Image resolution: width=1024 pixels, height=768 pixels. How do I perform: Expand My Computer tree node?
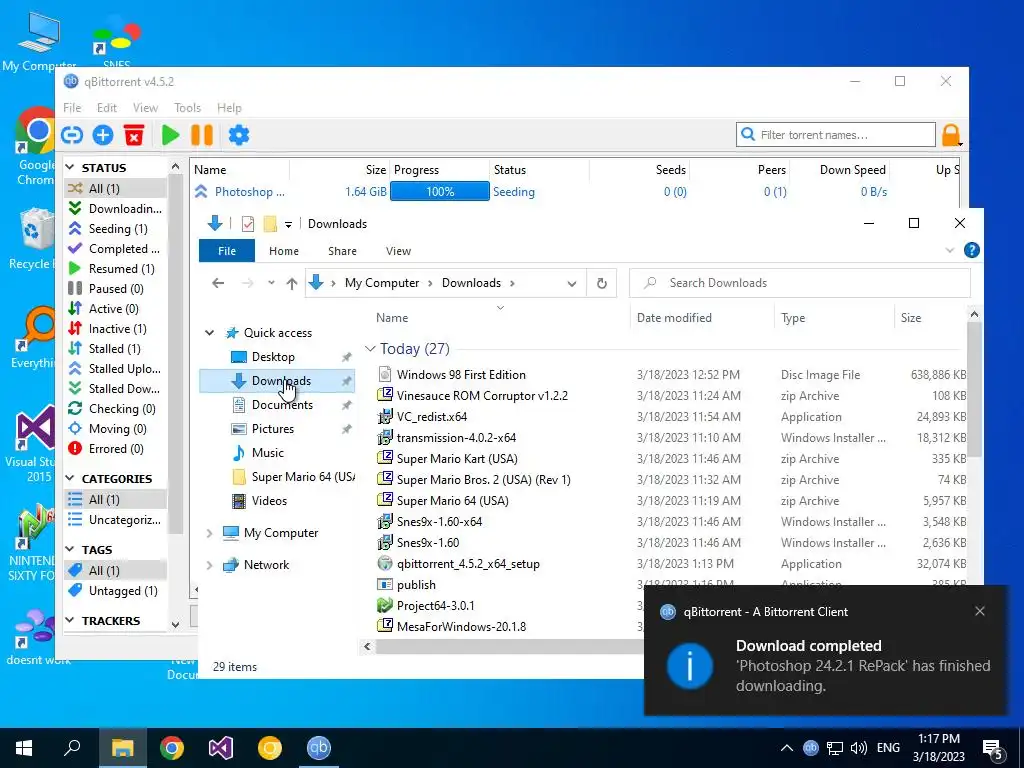coord(210,533)
